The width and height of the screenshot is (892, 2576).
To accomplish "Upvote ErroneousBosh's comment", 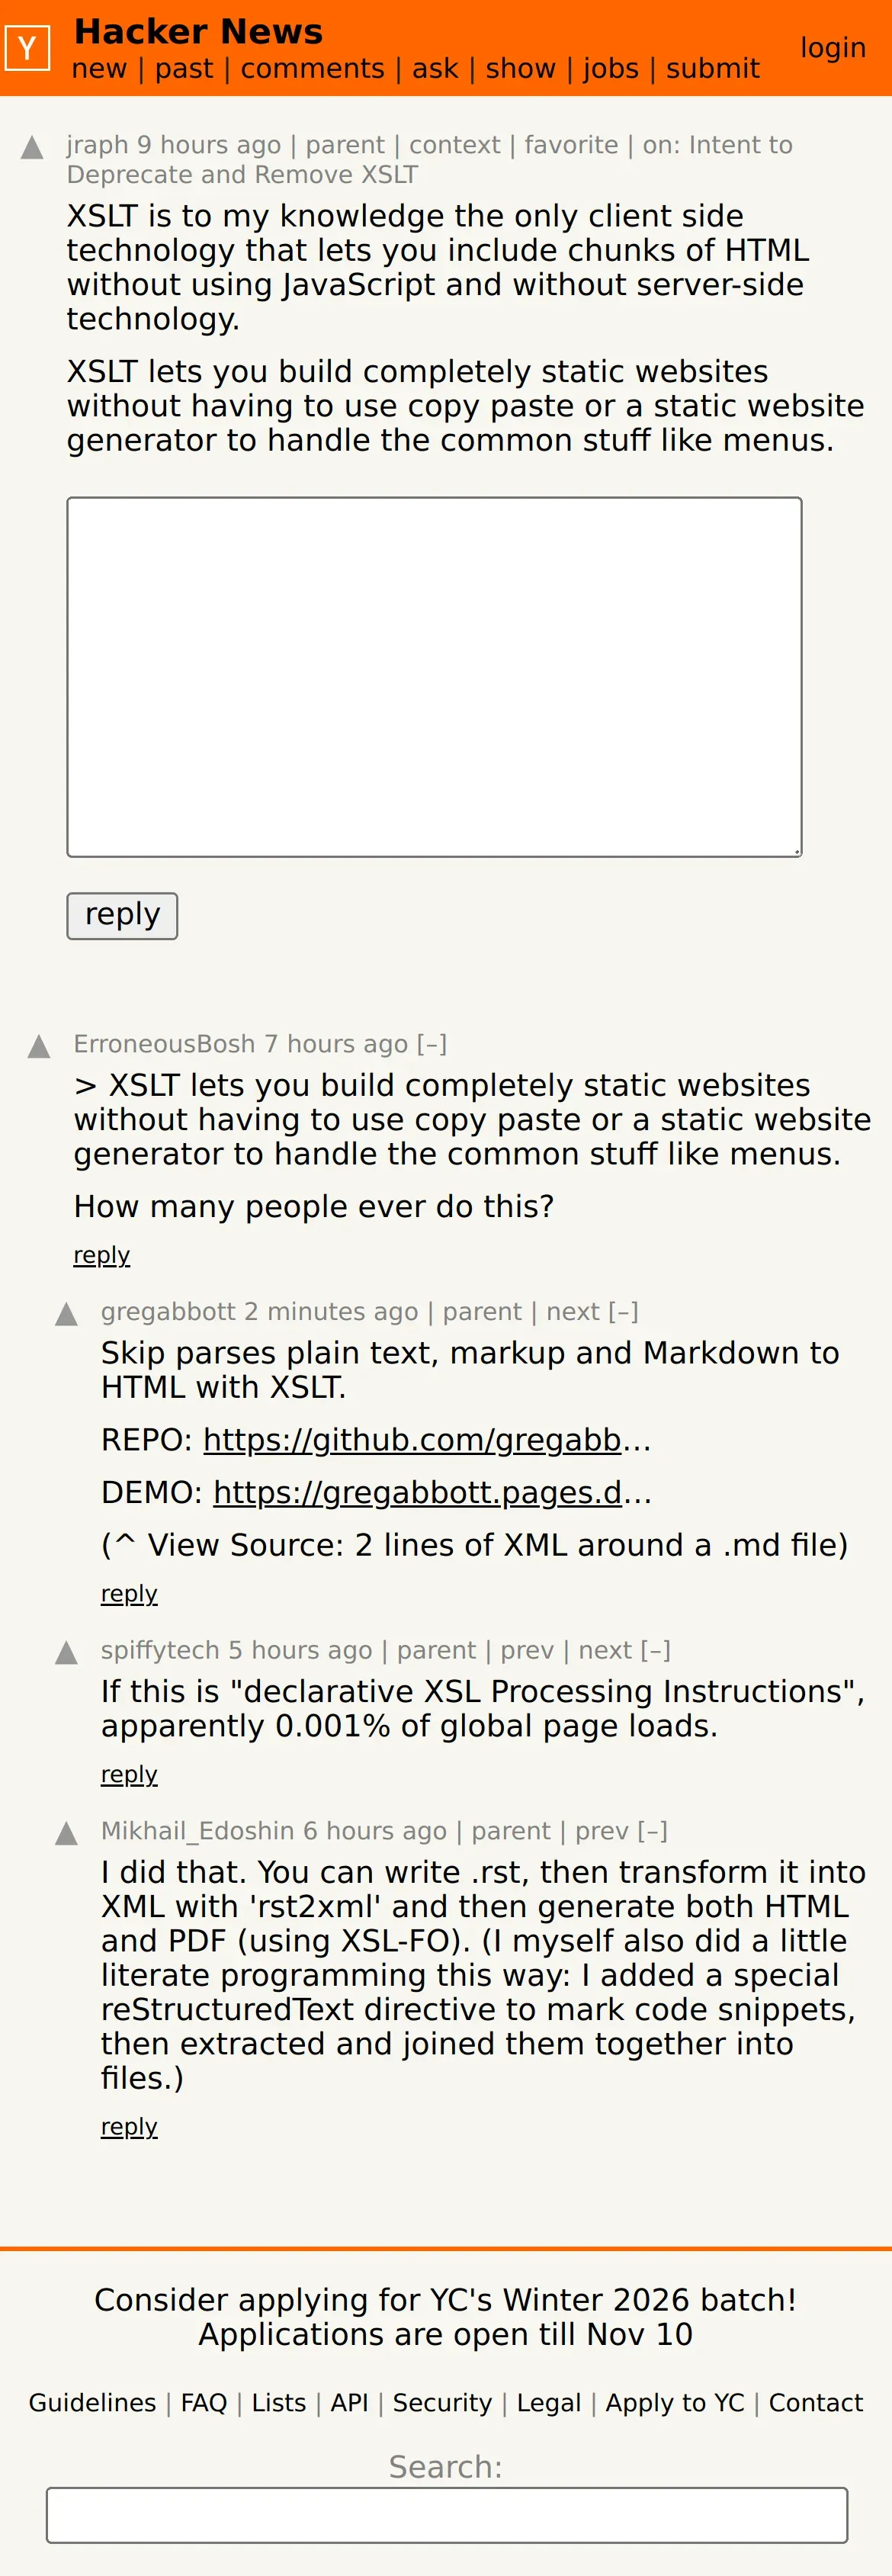I will pyautogui.click(x=39, y=1047).
